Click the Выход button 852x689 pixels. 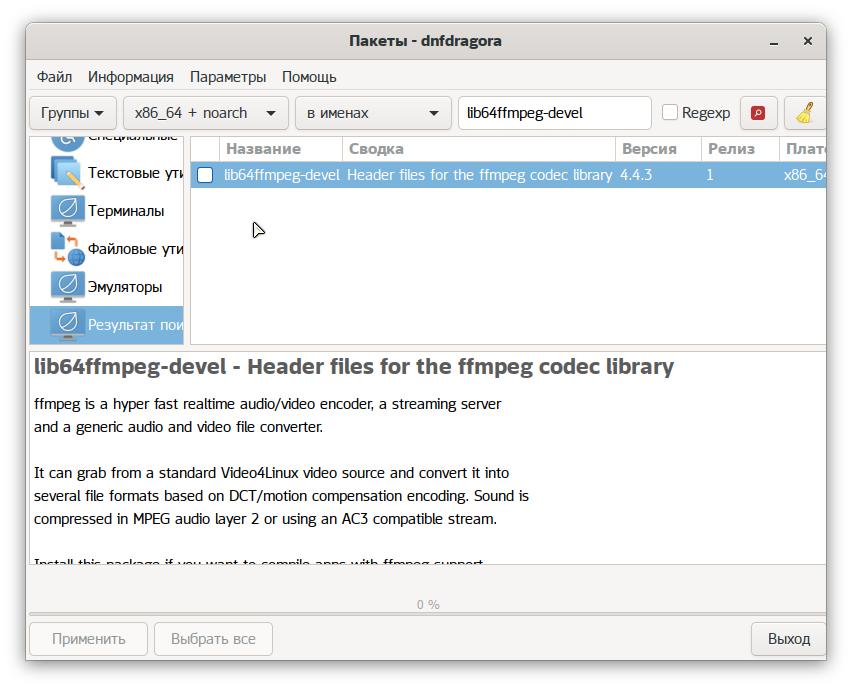point(788,639)
